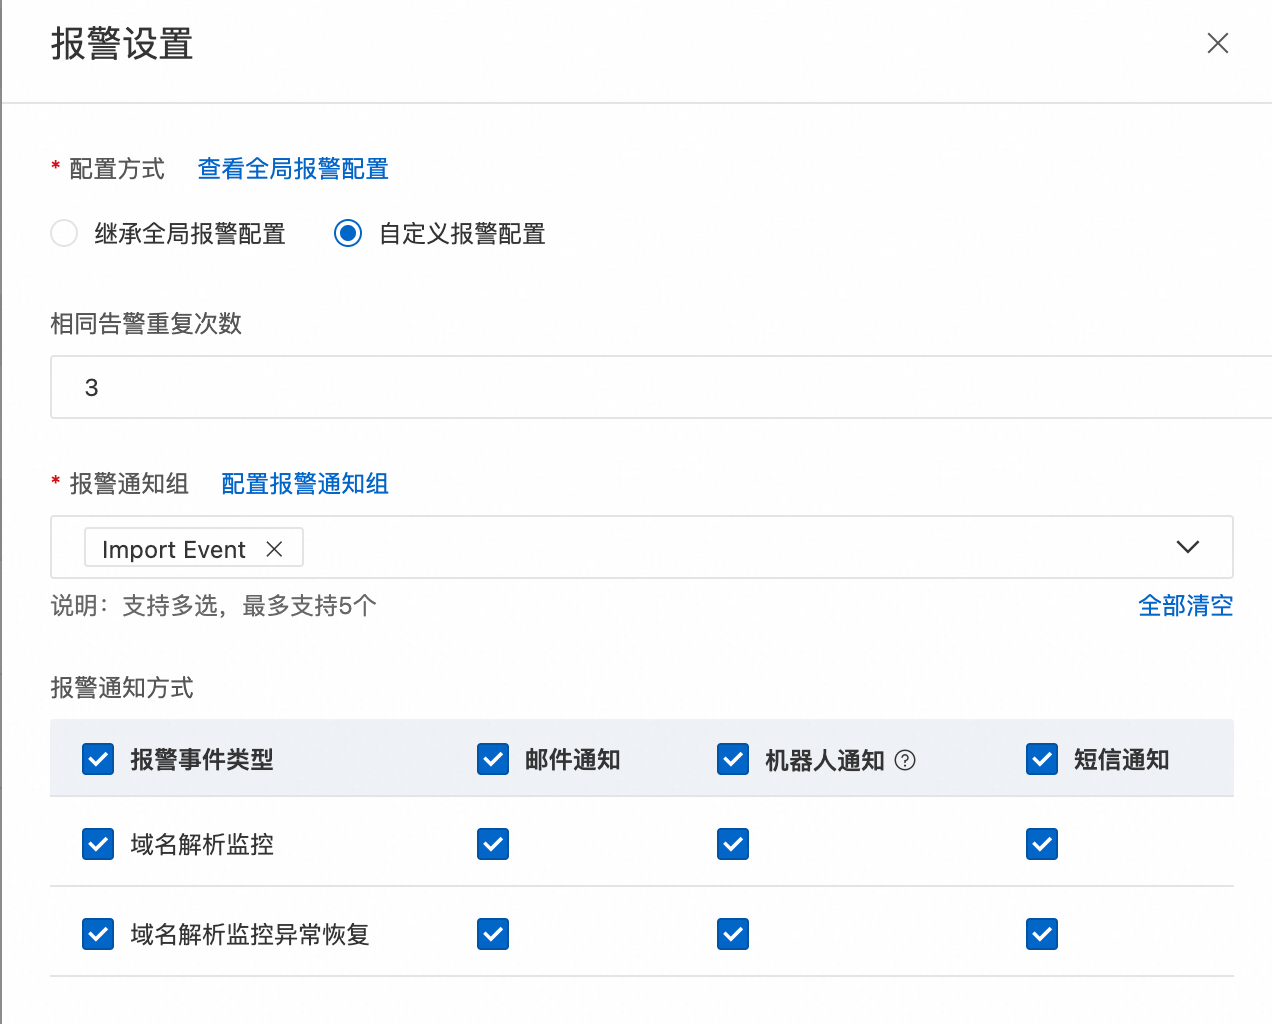Select 继承全局报警配置 radio option
Viewport: 1272px width, 1024px height.
click(x=64, y=234)
